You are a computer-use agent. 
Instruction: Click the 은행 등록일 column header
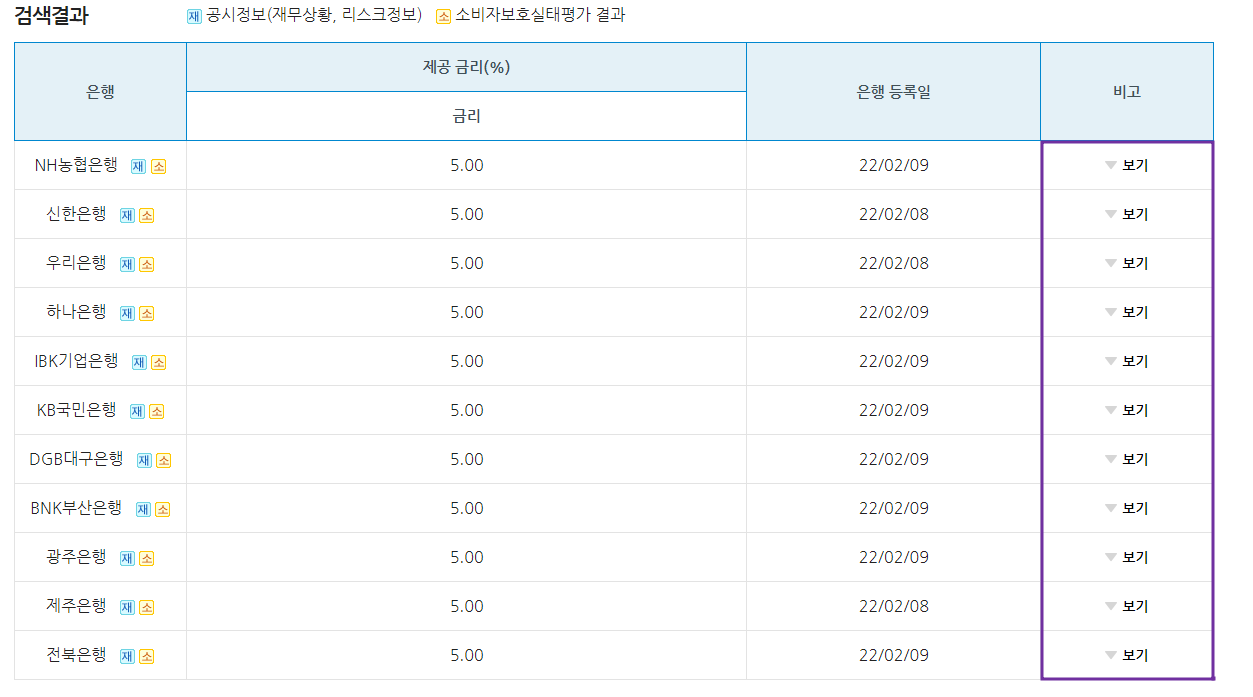[x=893, y=92]
